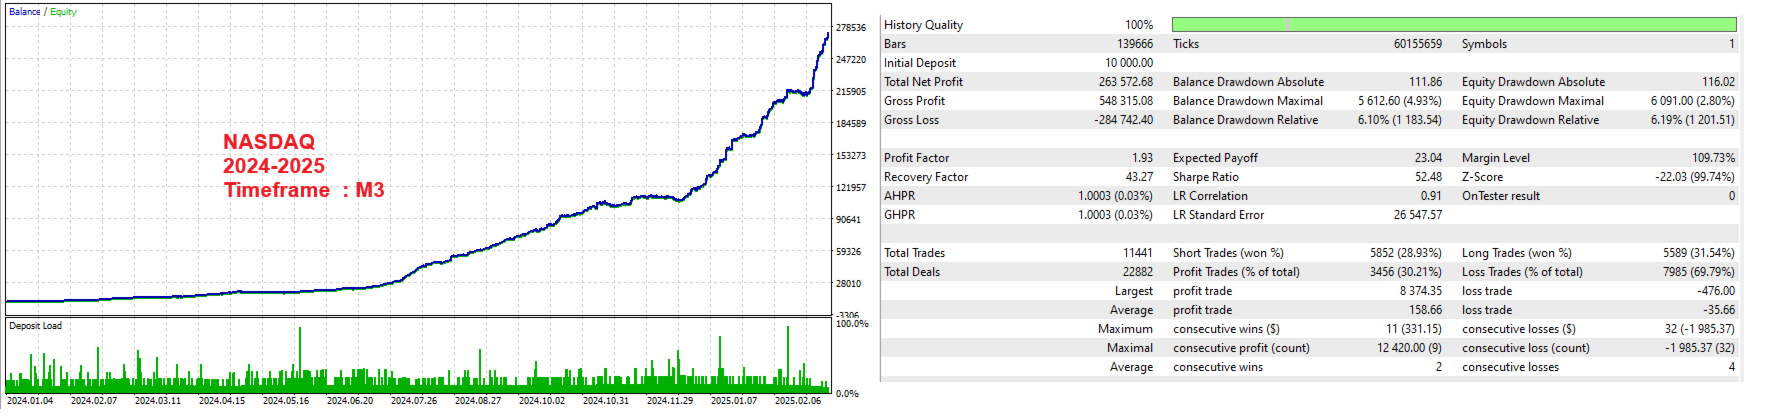1780x418 pixels.
Task: Click largest loss trade value -476.00
Action: click(1716, 291)
